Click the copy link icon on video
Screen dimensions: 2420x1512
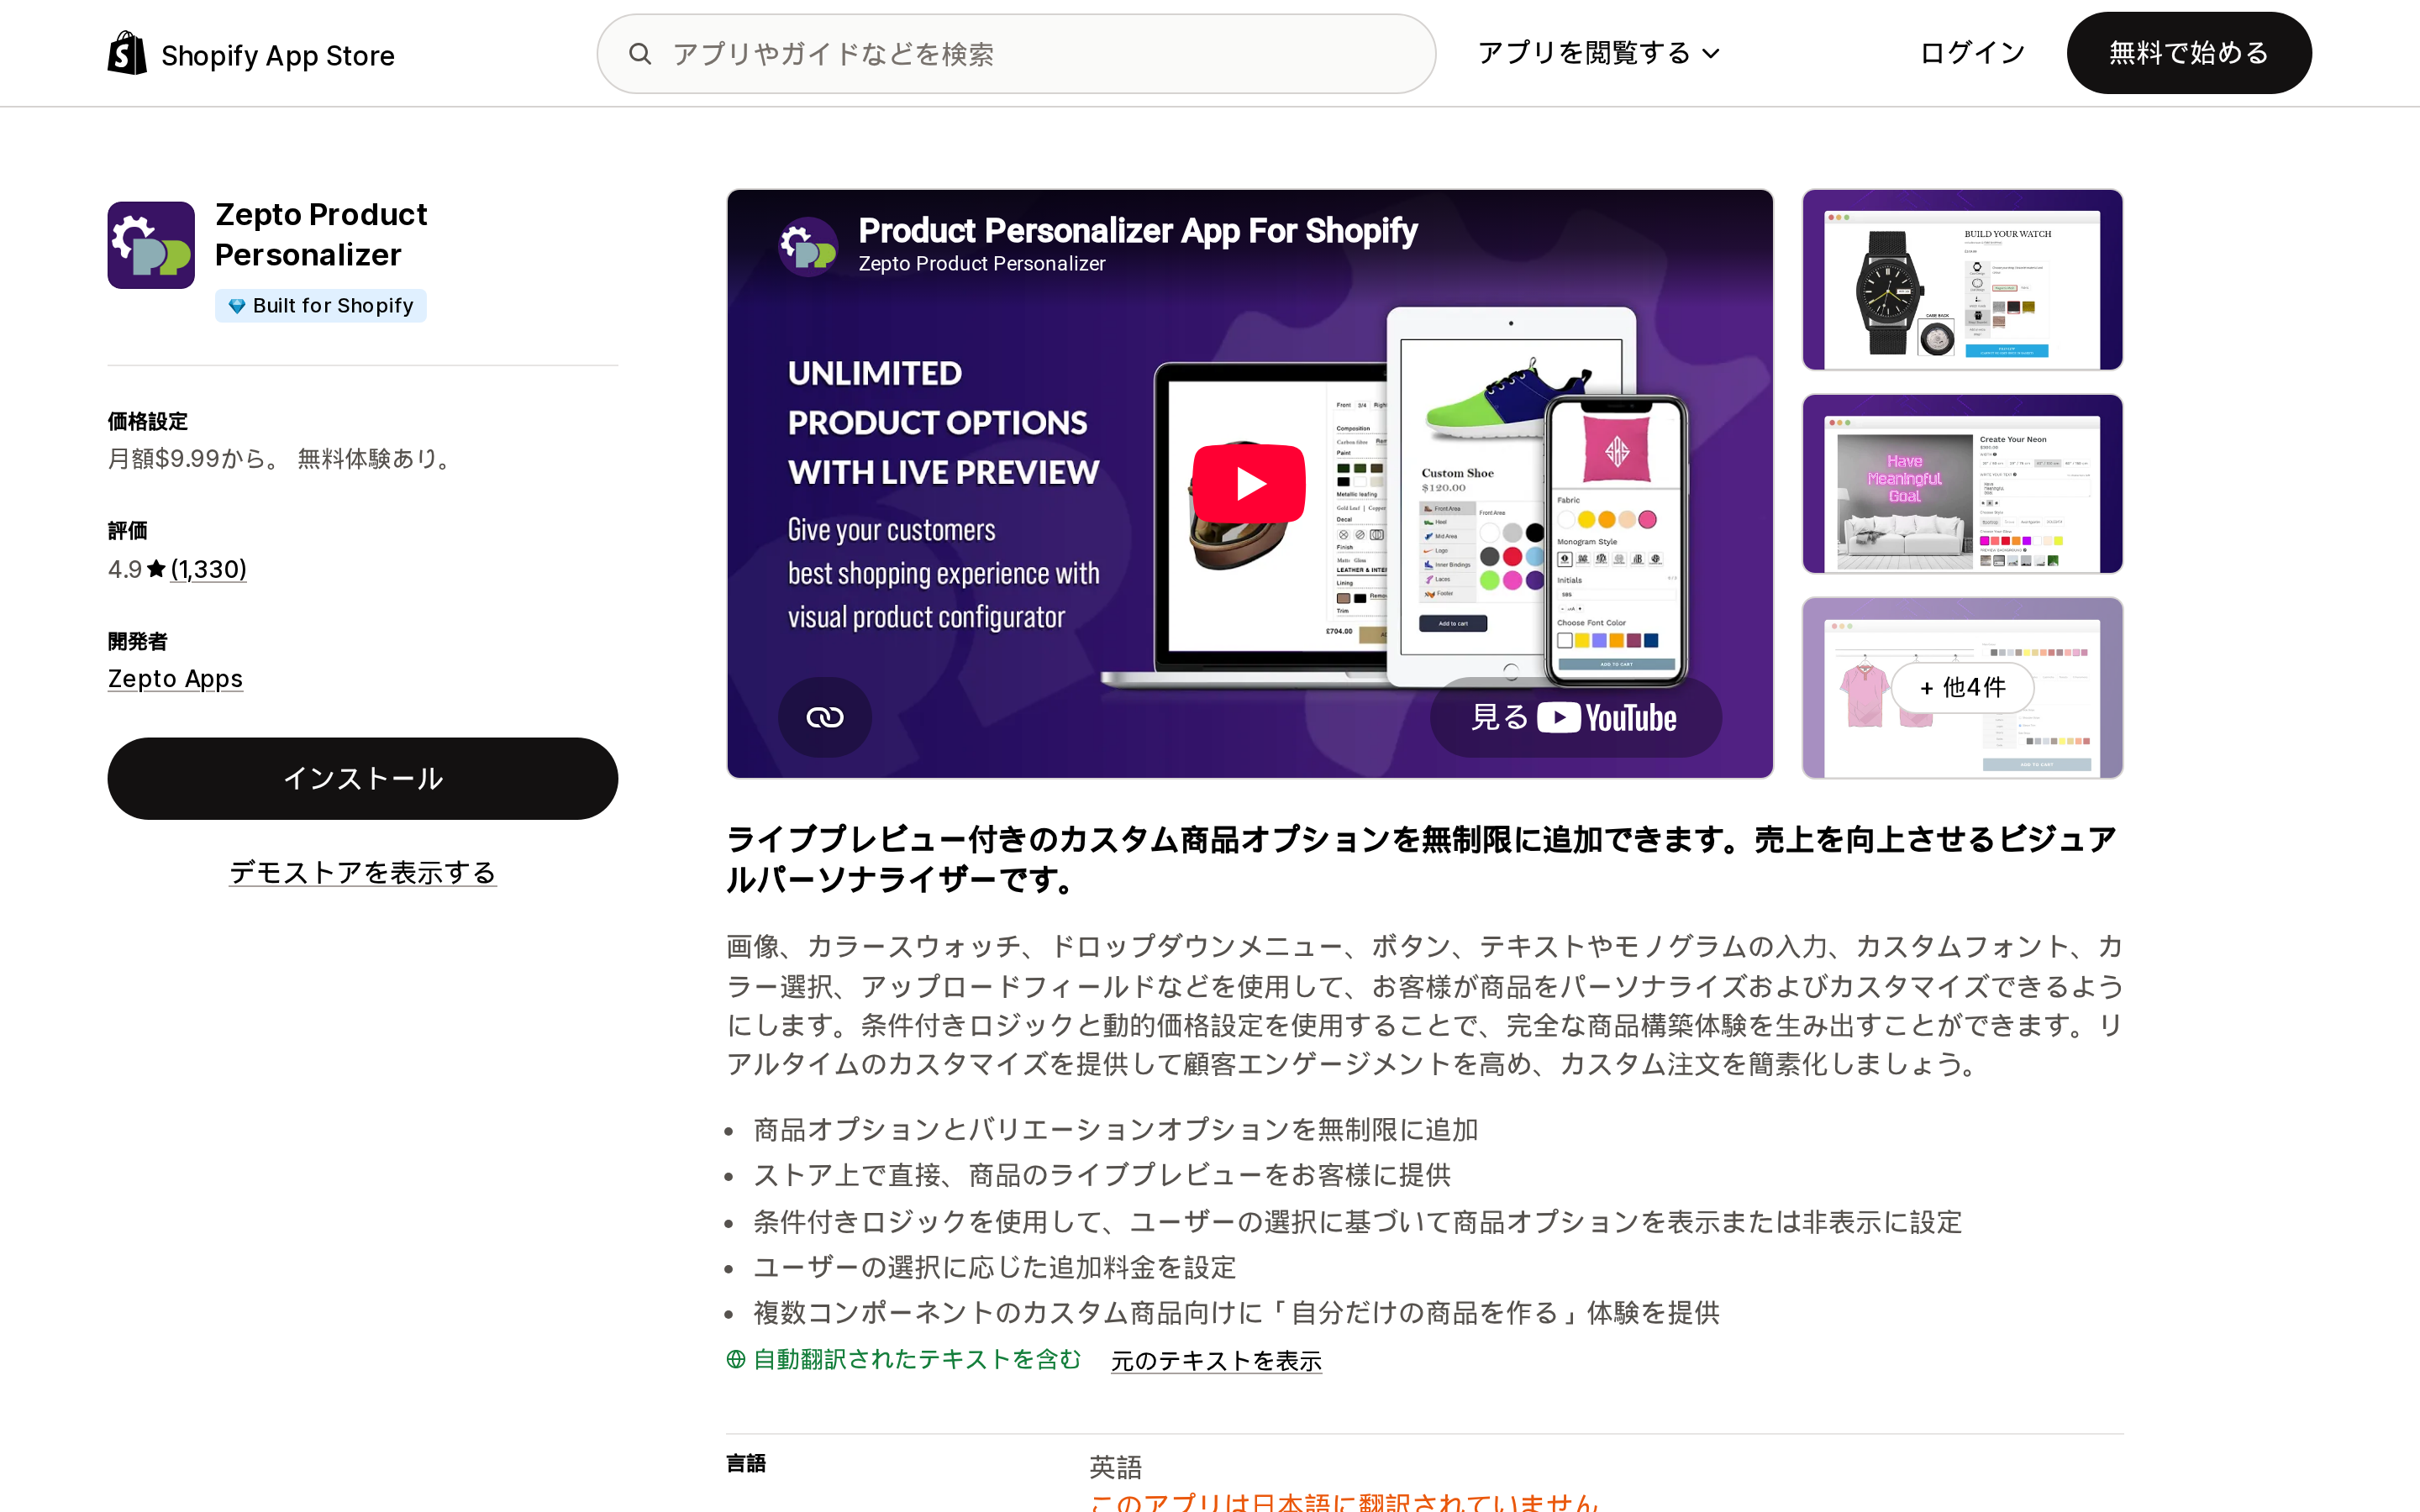(x=825, y=717)
